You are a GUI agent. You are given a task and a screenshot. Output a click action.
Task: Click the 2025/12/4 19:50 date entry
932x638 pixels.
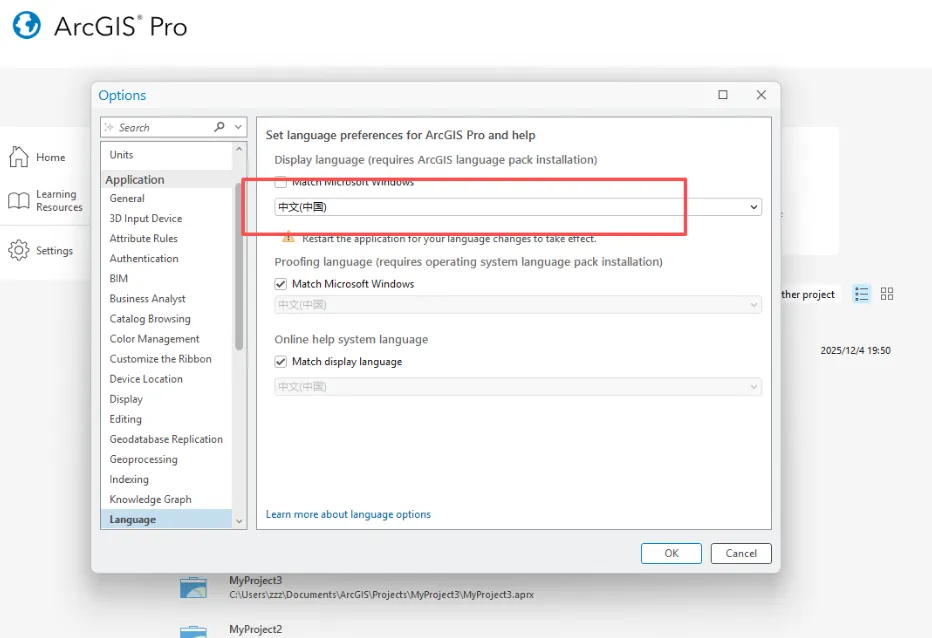[855, 350]
